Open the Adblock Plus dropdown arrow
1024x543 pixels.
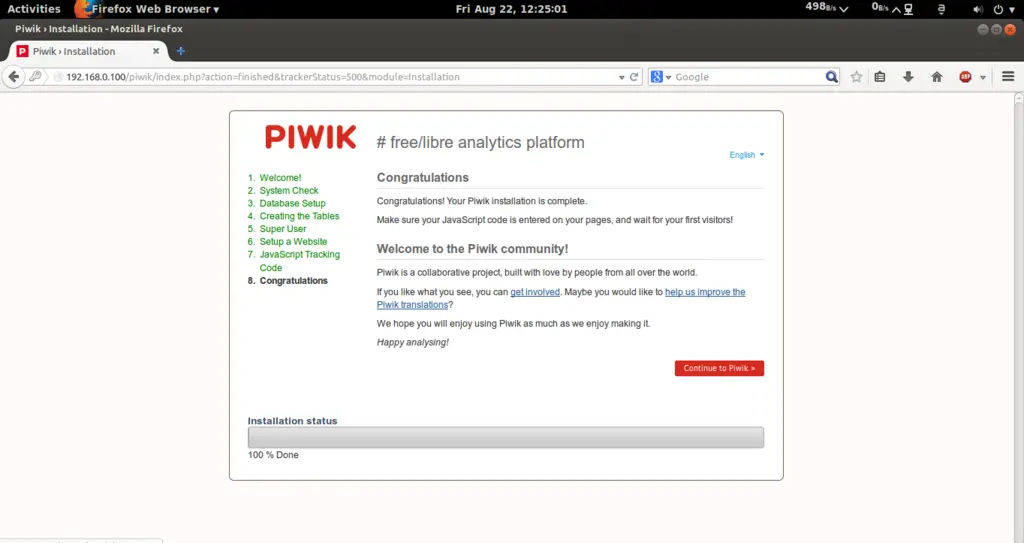tap(983, 77)
